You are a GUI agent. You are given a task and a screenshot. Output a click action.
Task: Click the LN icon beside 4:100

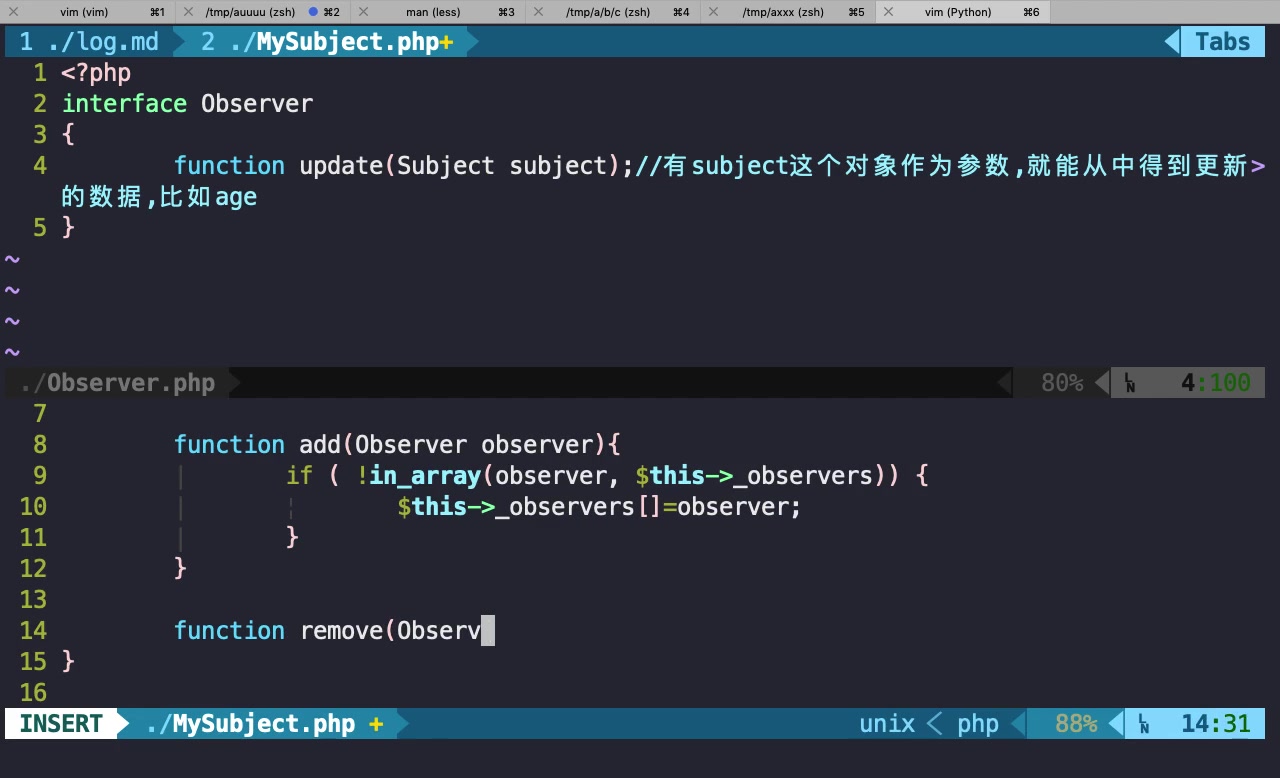point(1130,383)
